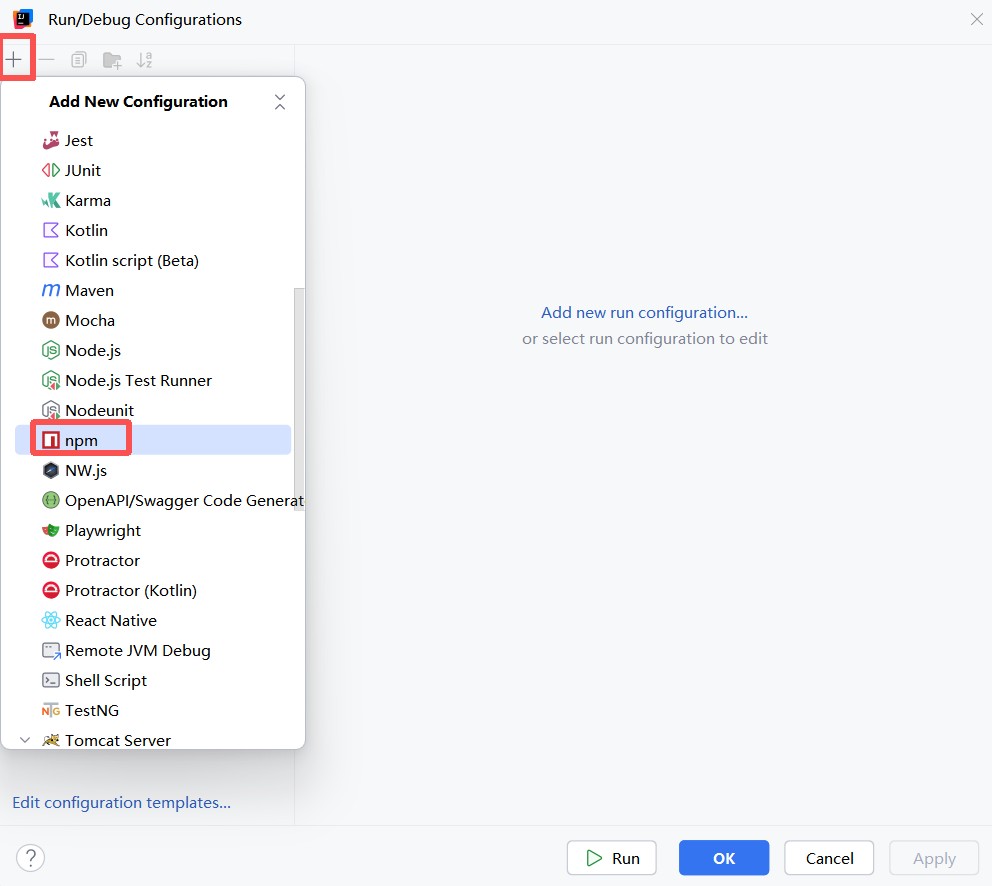The width and height of the screenshot is (992, 886).
Task: Click the Copy Configuration toolbar icon
Action: coord(78,59)
